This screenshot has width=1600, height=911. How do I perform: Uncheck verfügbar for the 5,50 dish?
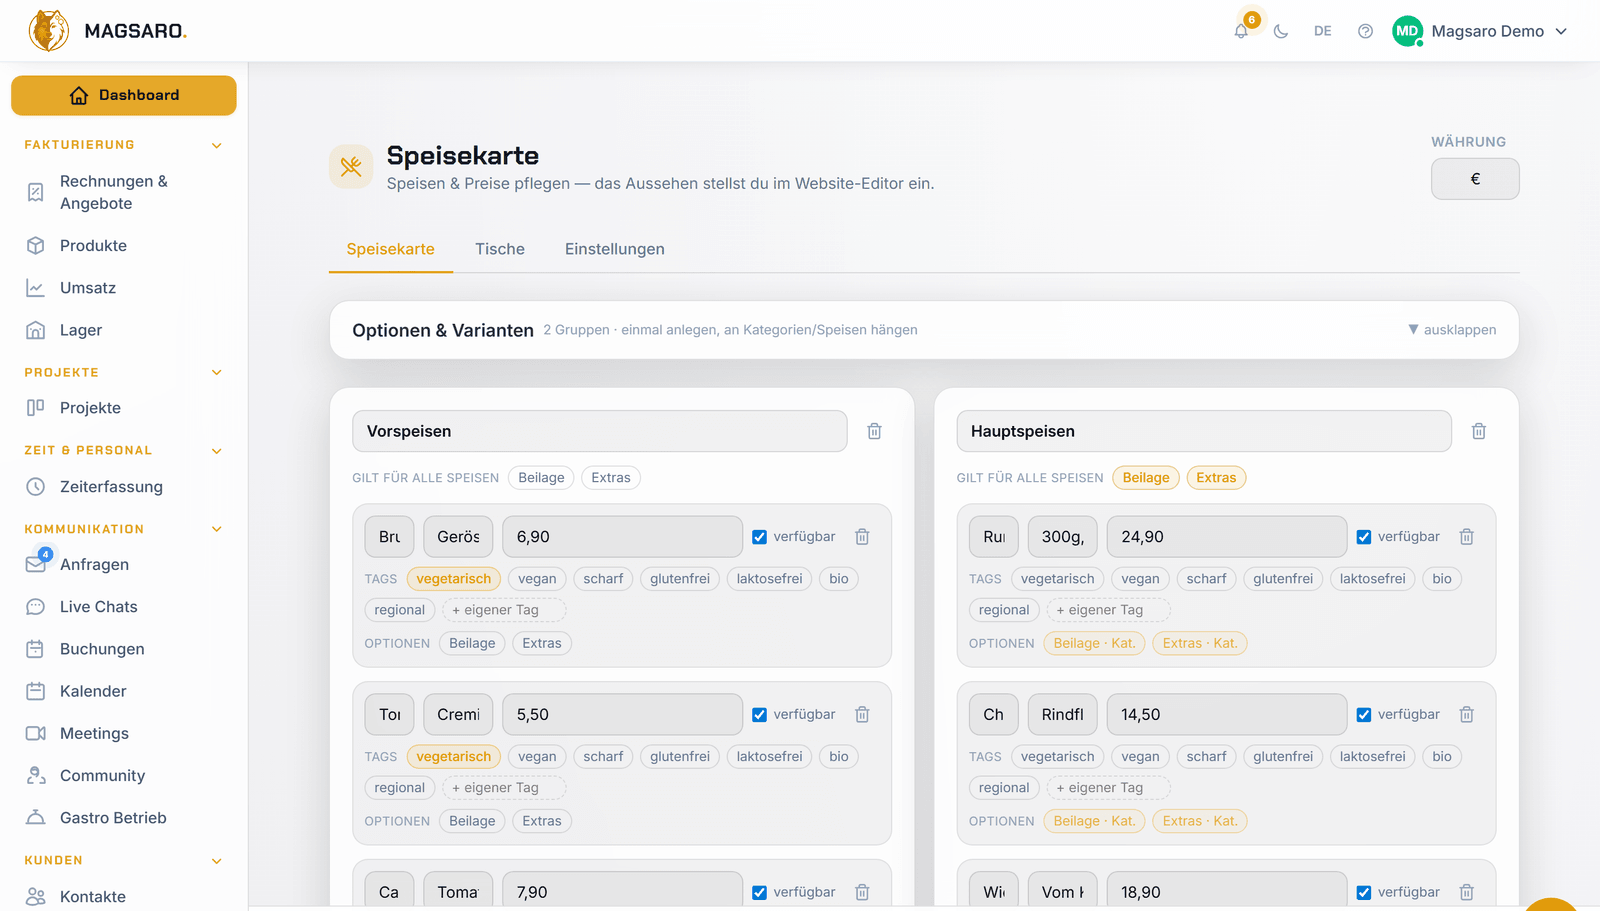pyautogui.click(x=760, y=715)
